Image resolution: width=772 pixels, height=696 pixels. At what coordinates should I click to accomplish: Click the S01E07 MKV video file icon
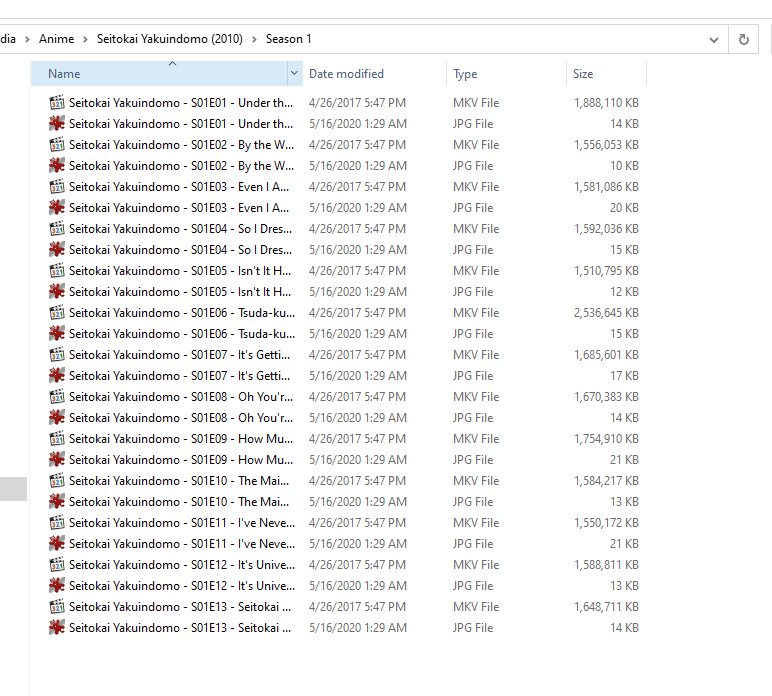tap(57, 354)
